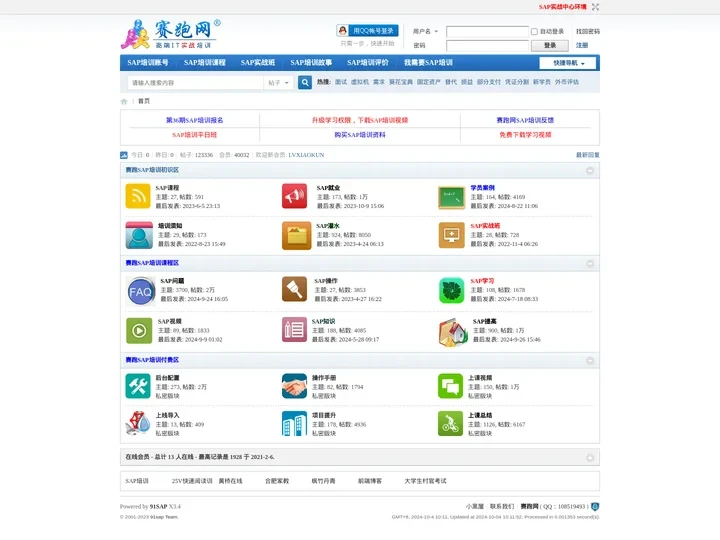
Task: Open the 免费下载学习视频 link
Action: point(525,135)
